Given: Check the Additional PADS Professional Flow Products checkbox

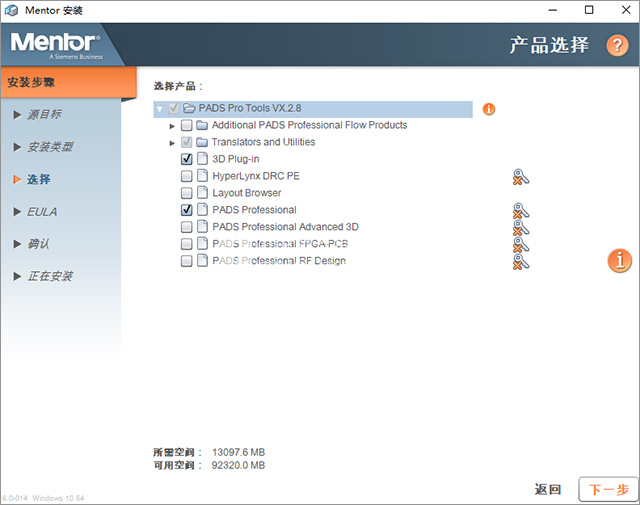Looking at the screenshot, I should click(x=187, y=125).
